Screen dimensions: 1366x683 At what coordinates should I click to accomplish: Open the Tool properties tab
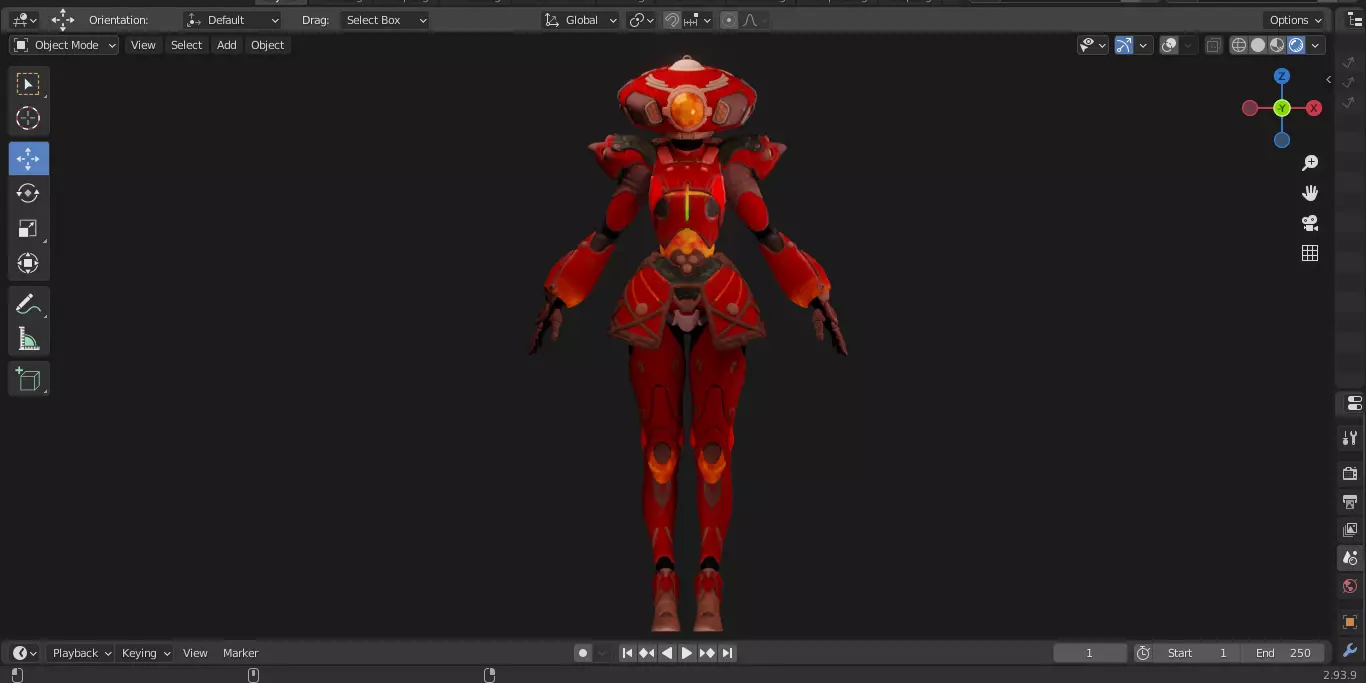click(1350, 438)
